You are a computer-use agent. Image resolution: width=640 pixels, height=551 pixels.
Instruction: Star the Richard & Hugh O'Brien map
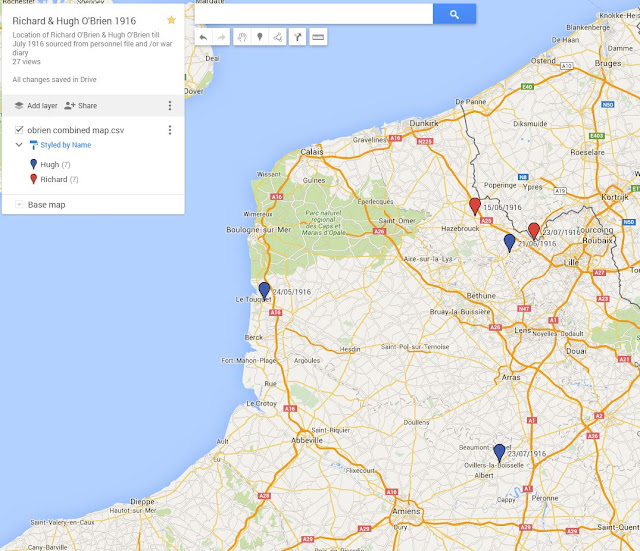click(x=171, y=20)
